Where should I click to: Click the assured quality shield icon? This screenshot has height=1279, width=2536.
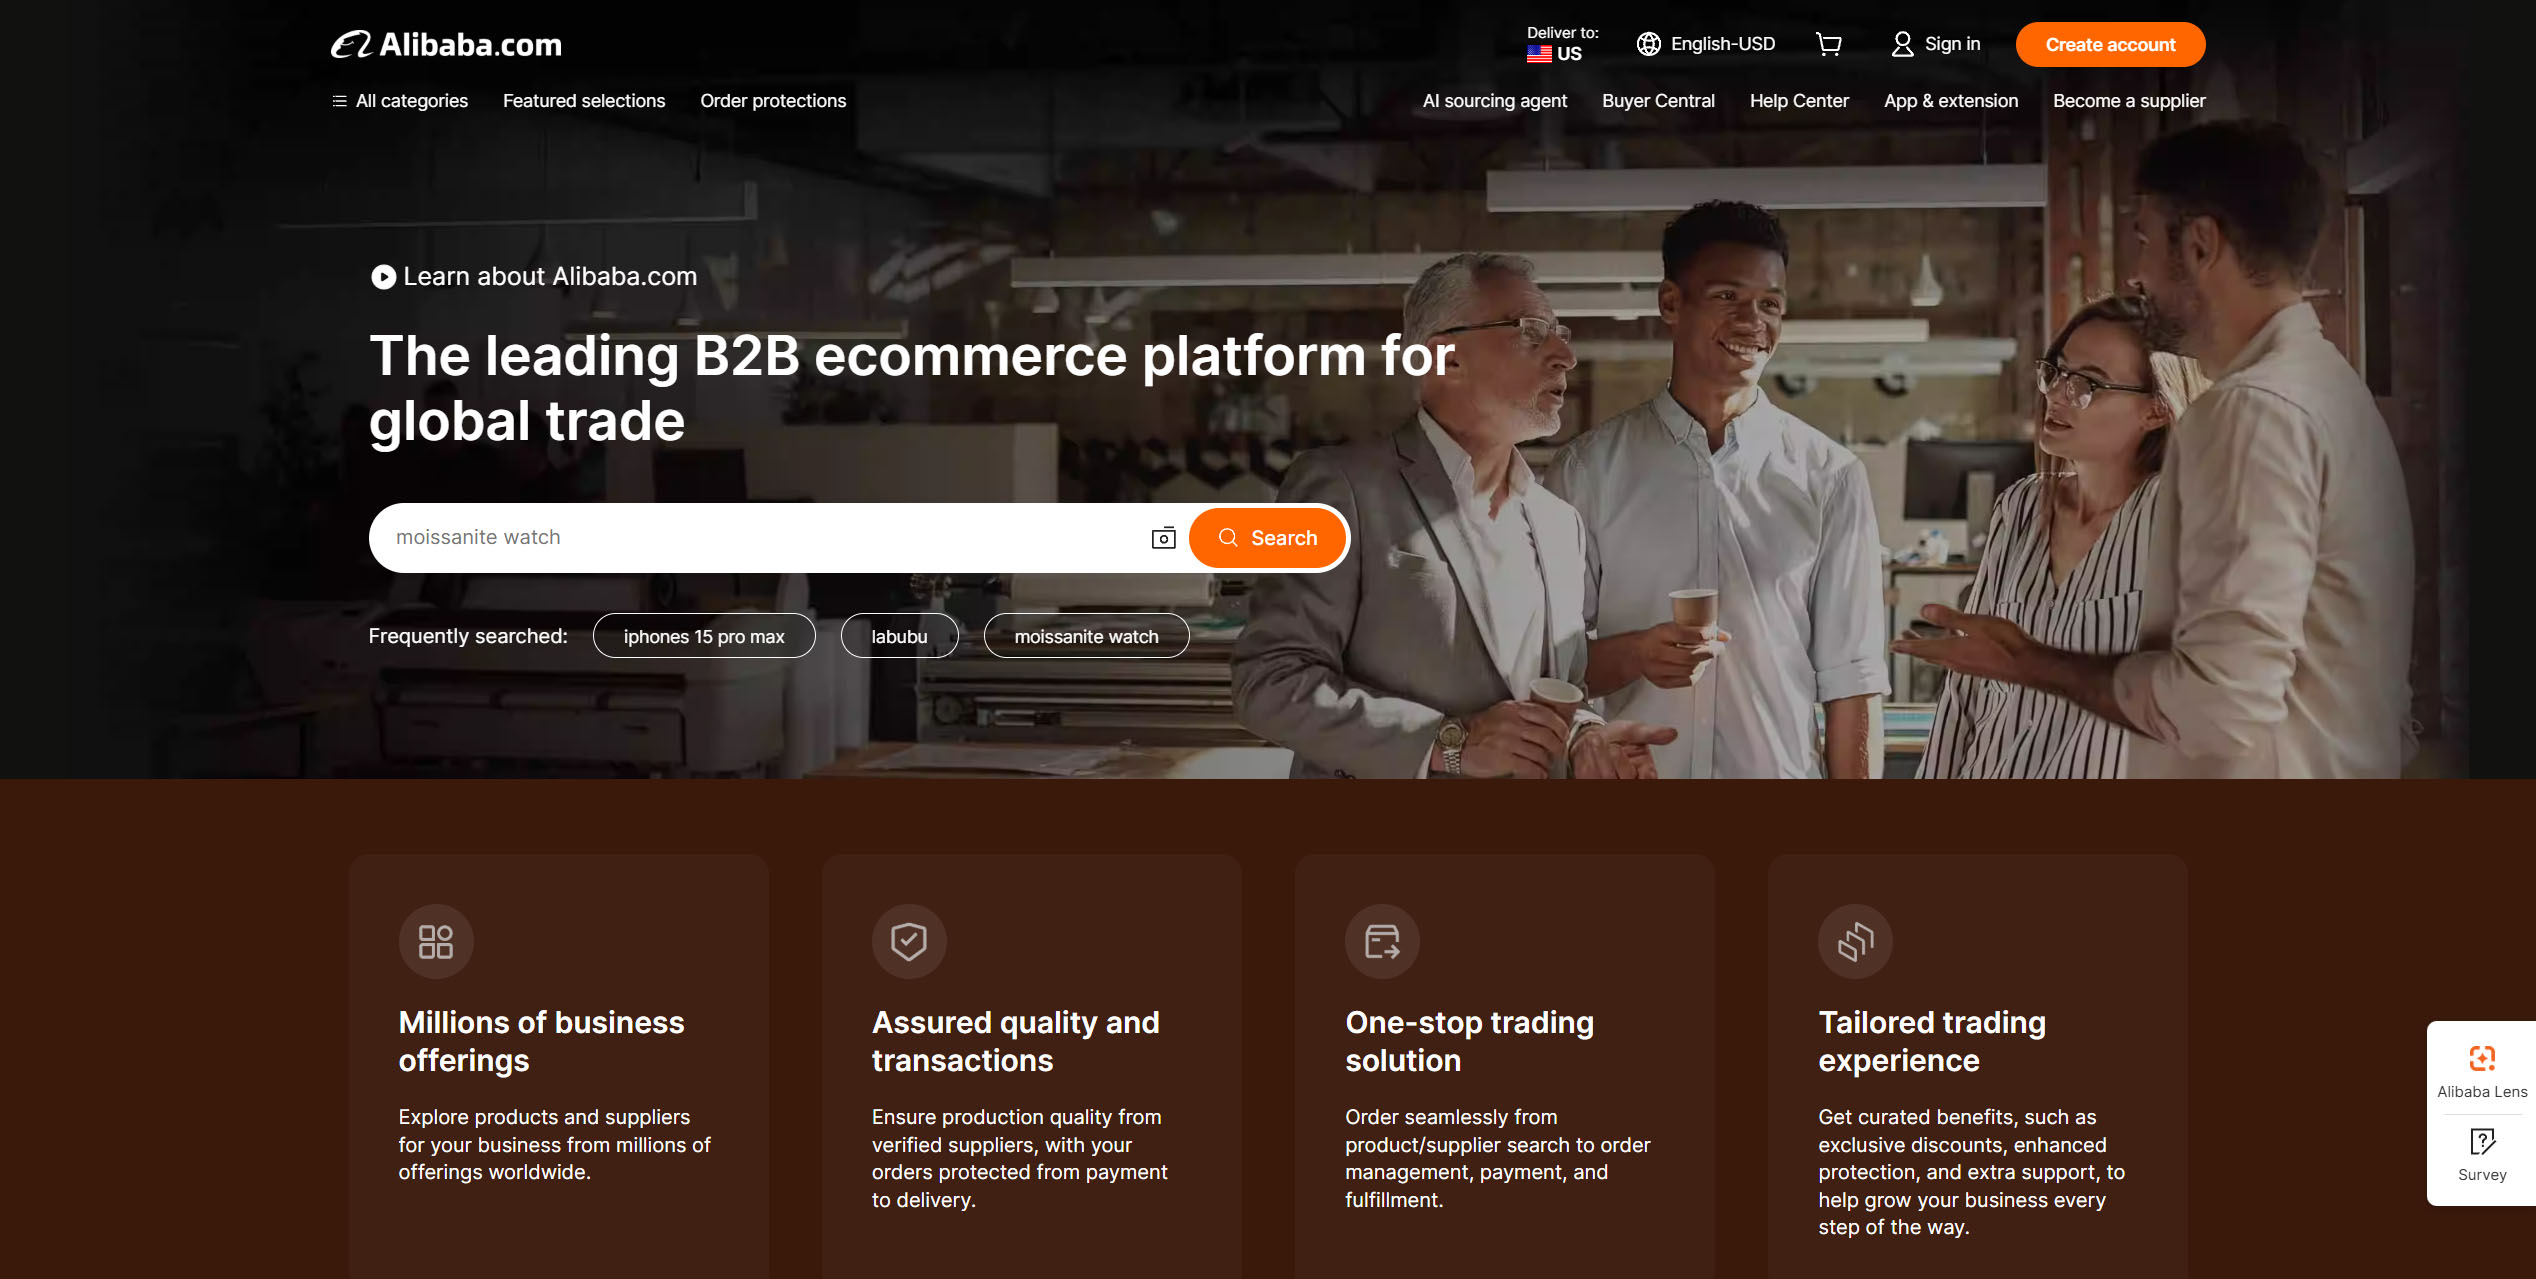pos(909,941)
